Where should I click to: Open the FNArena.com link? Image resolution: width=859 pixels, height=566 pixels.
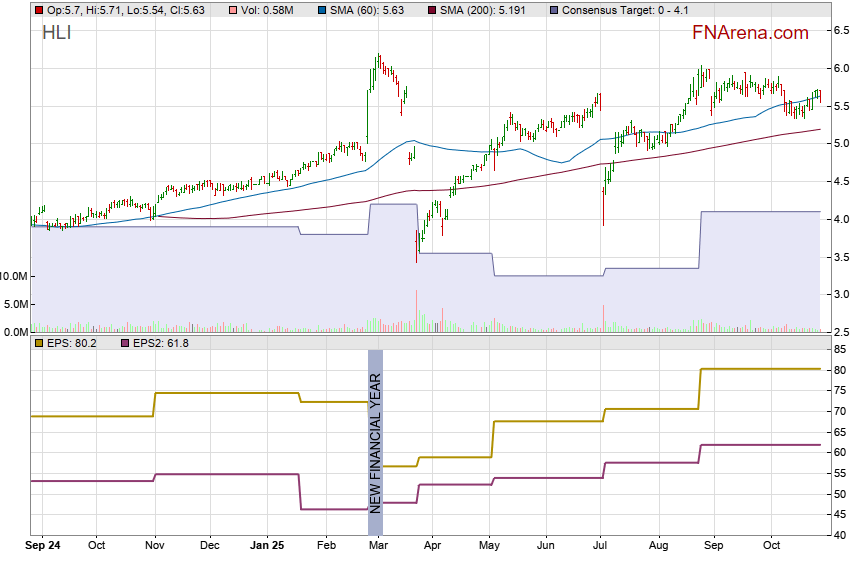point(749,33)
